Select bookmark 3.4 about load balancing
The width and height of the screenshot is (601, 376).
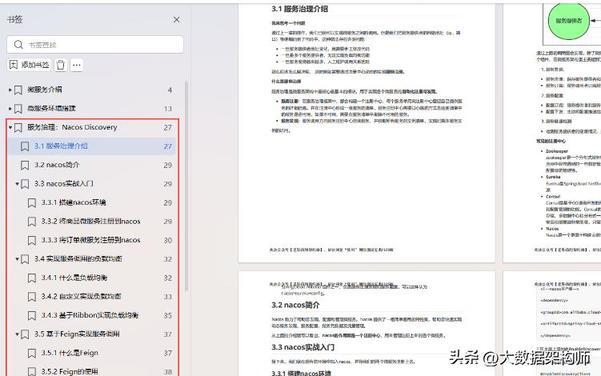78,259
